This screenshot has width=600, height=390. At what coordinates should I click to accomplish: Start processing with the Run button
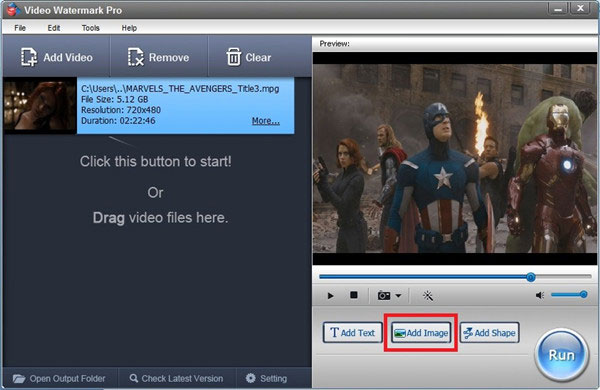tap(561, 355)
